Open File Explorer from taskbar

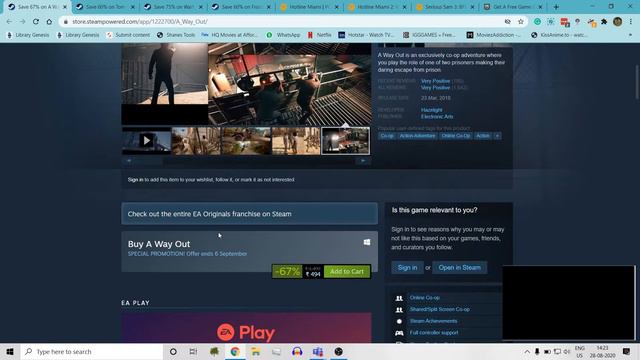pos(256,351)
